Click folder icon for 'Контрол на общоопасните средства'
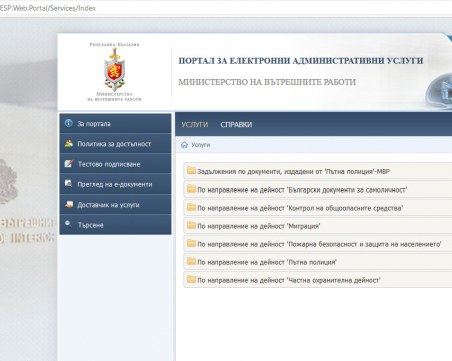 pos(191,207)
